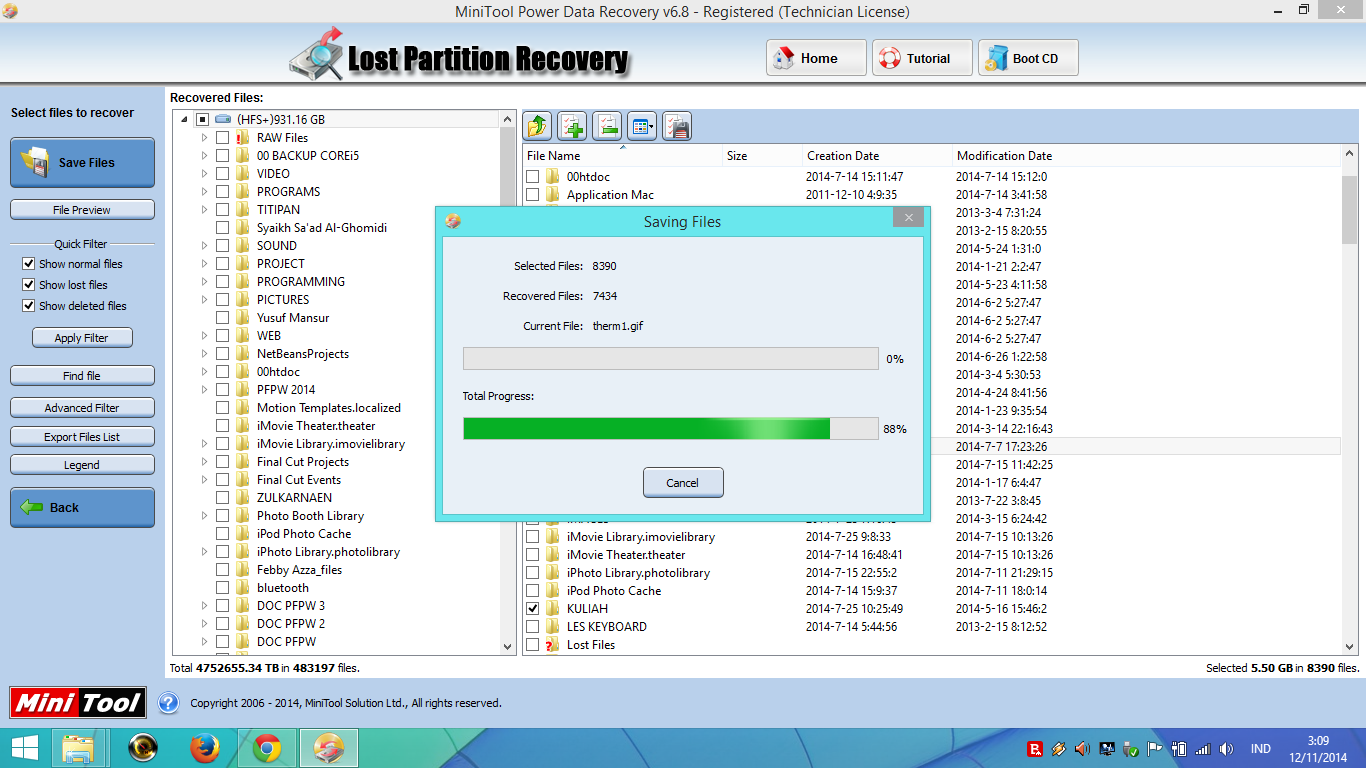
Task: Click the battery power tray icon
Action: click(x=1179, y=749)
